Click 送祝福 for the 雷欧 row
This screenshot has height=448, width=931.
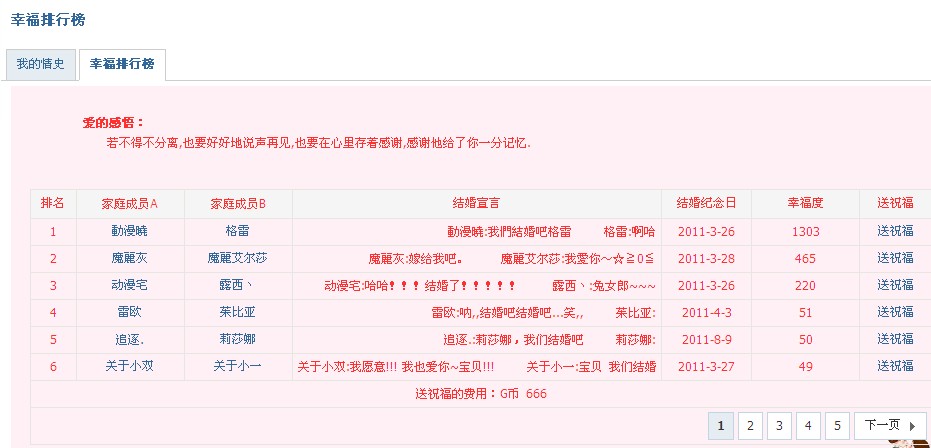pos(895,312)
